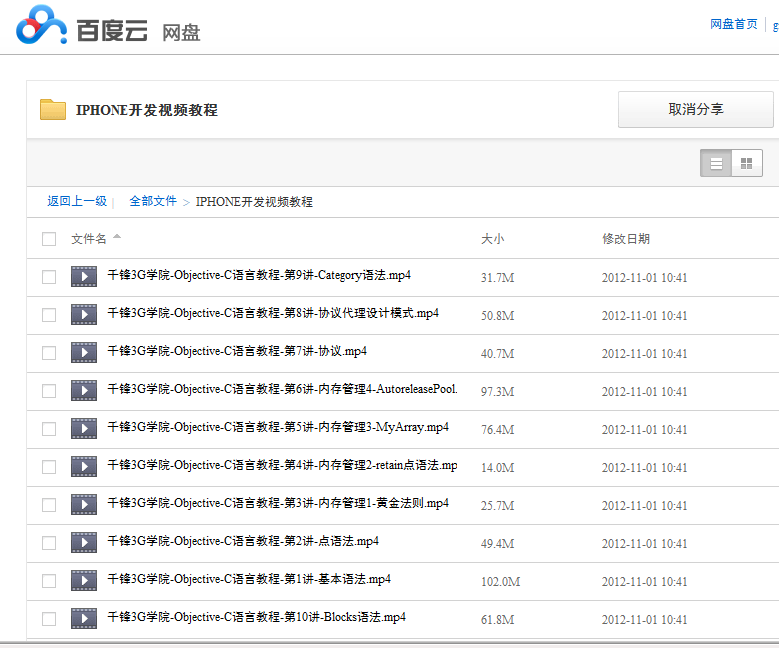The image size is (779, 648).
Task: Open file 第5讲-内存管理3-MyArray.mp4
Action: tap(278, 427)
